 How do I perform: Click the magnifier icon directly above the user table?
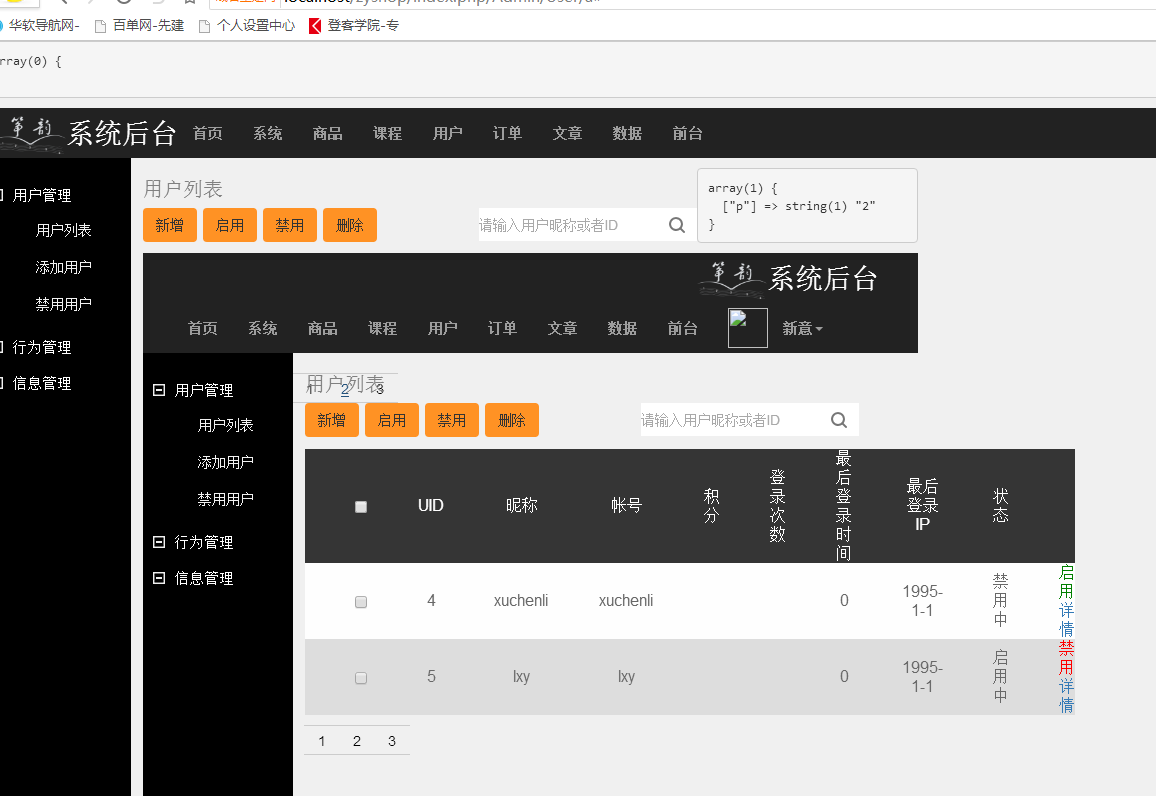coord(839,420)
